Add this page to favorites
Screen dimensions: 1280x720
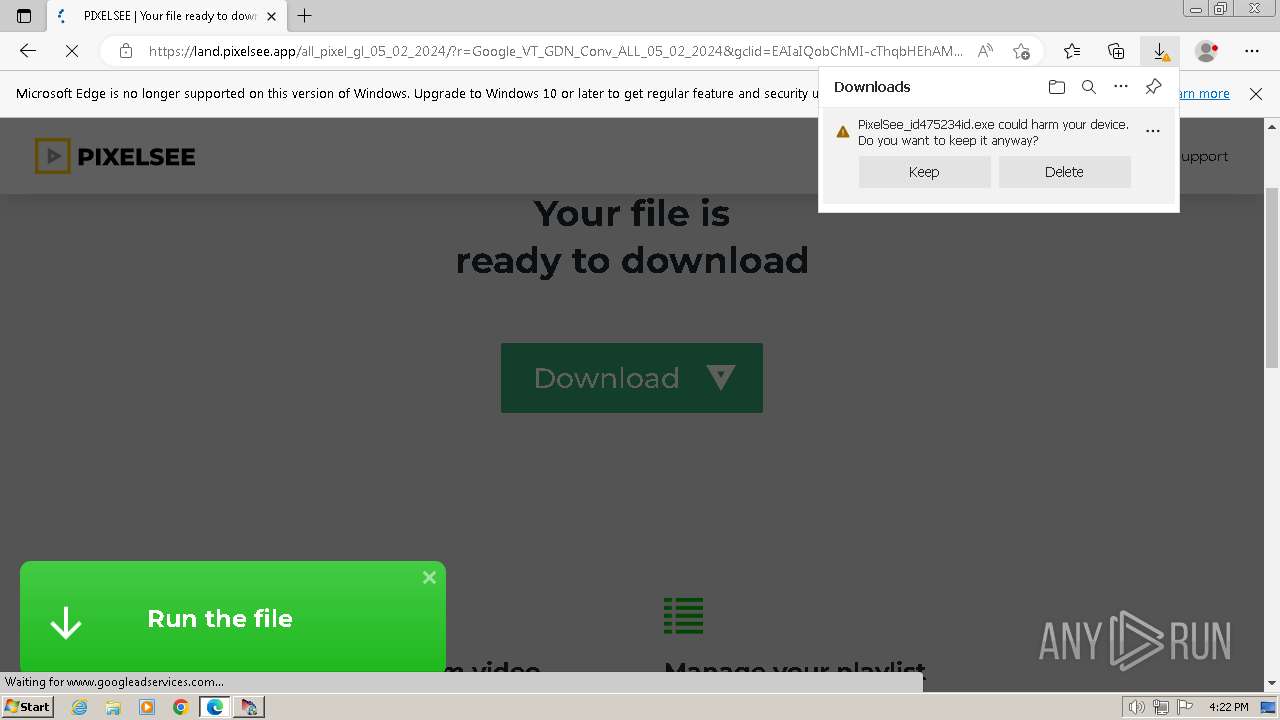click(x=1021, y=51)
